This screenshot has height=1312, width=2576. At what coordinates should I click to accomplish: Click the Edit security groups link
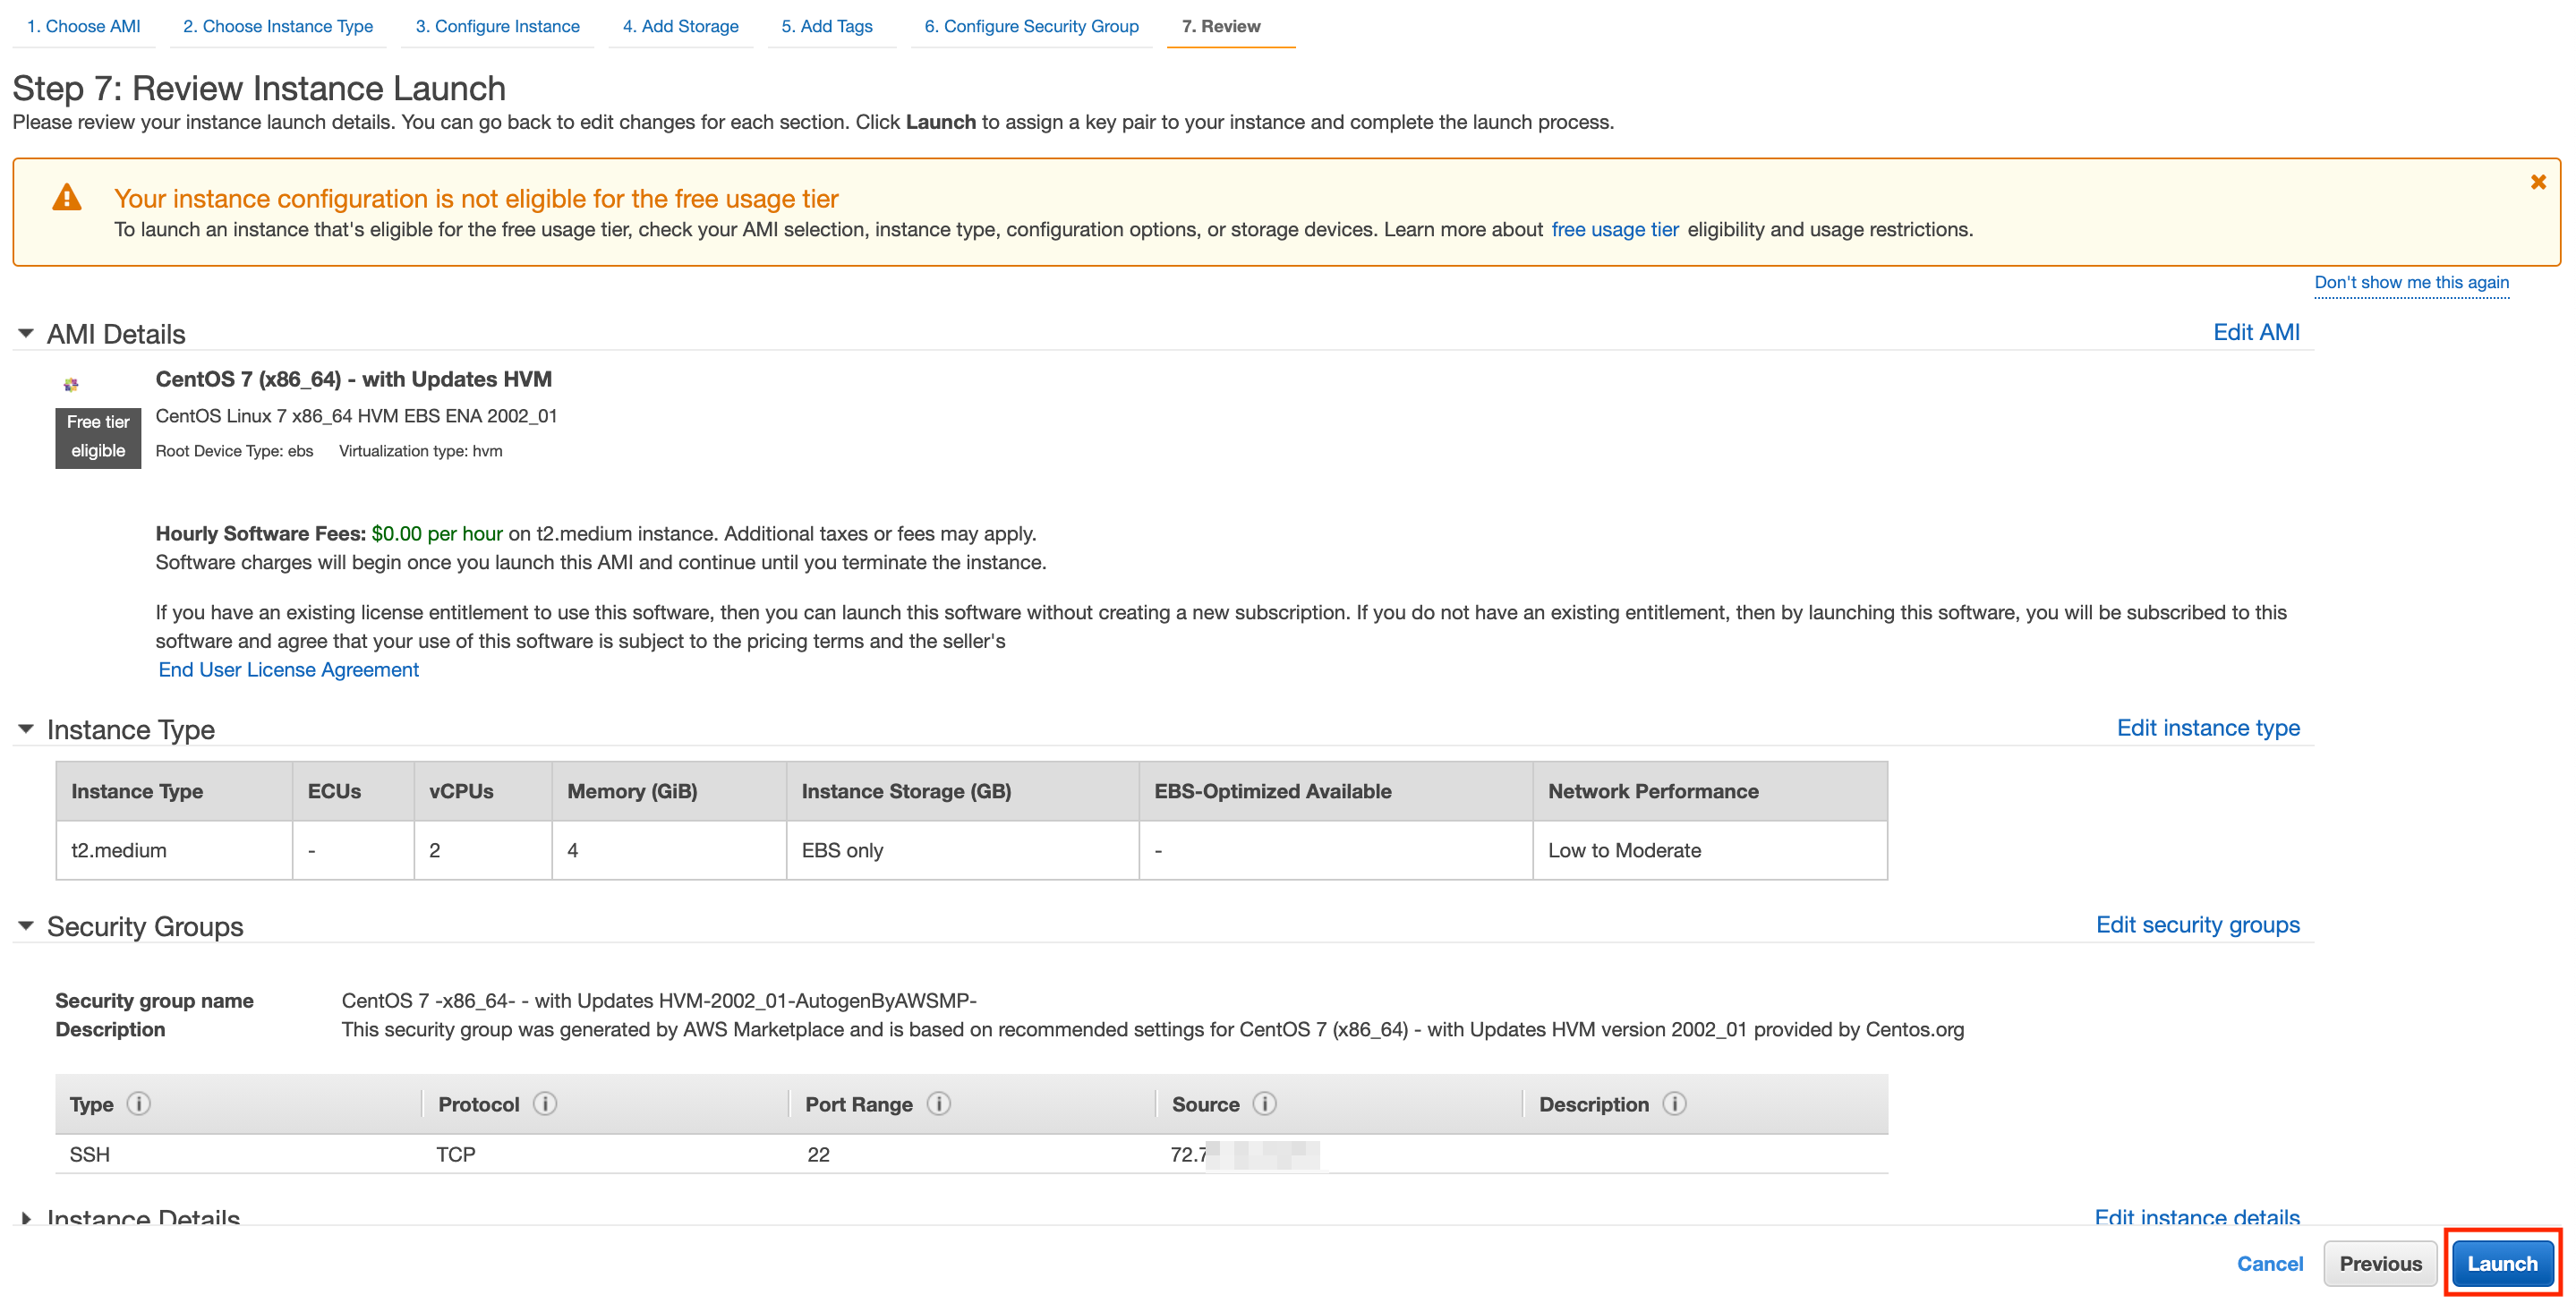pos(2197,924)
